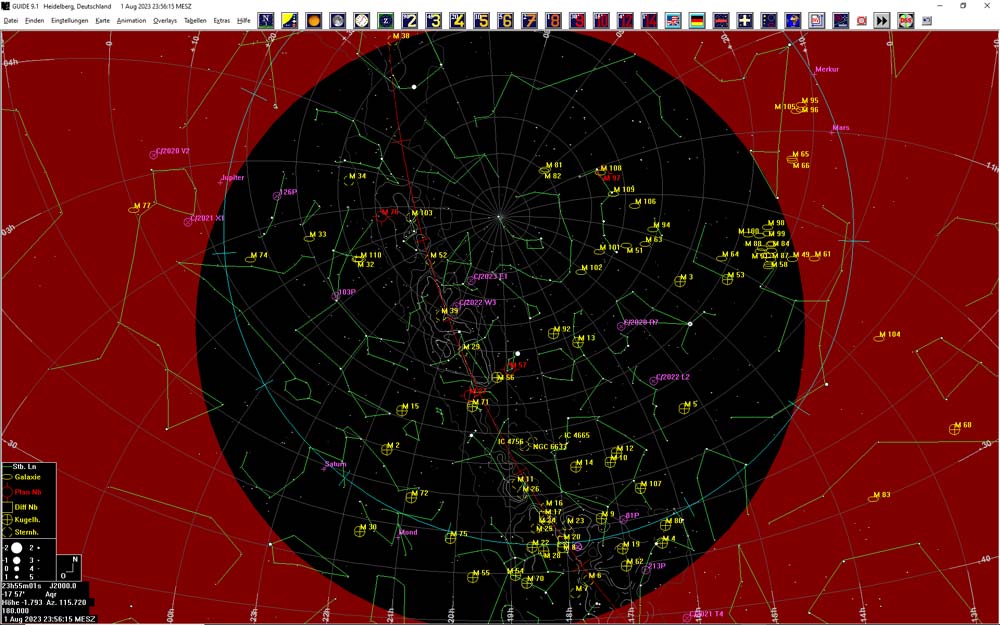Click the M 81 galaxy label
Screen dimensions: 1000x625
click(554, 165)
